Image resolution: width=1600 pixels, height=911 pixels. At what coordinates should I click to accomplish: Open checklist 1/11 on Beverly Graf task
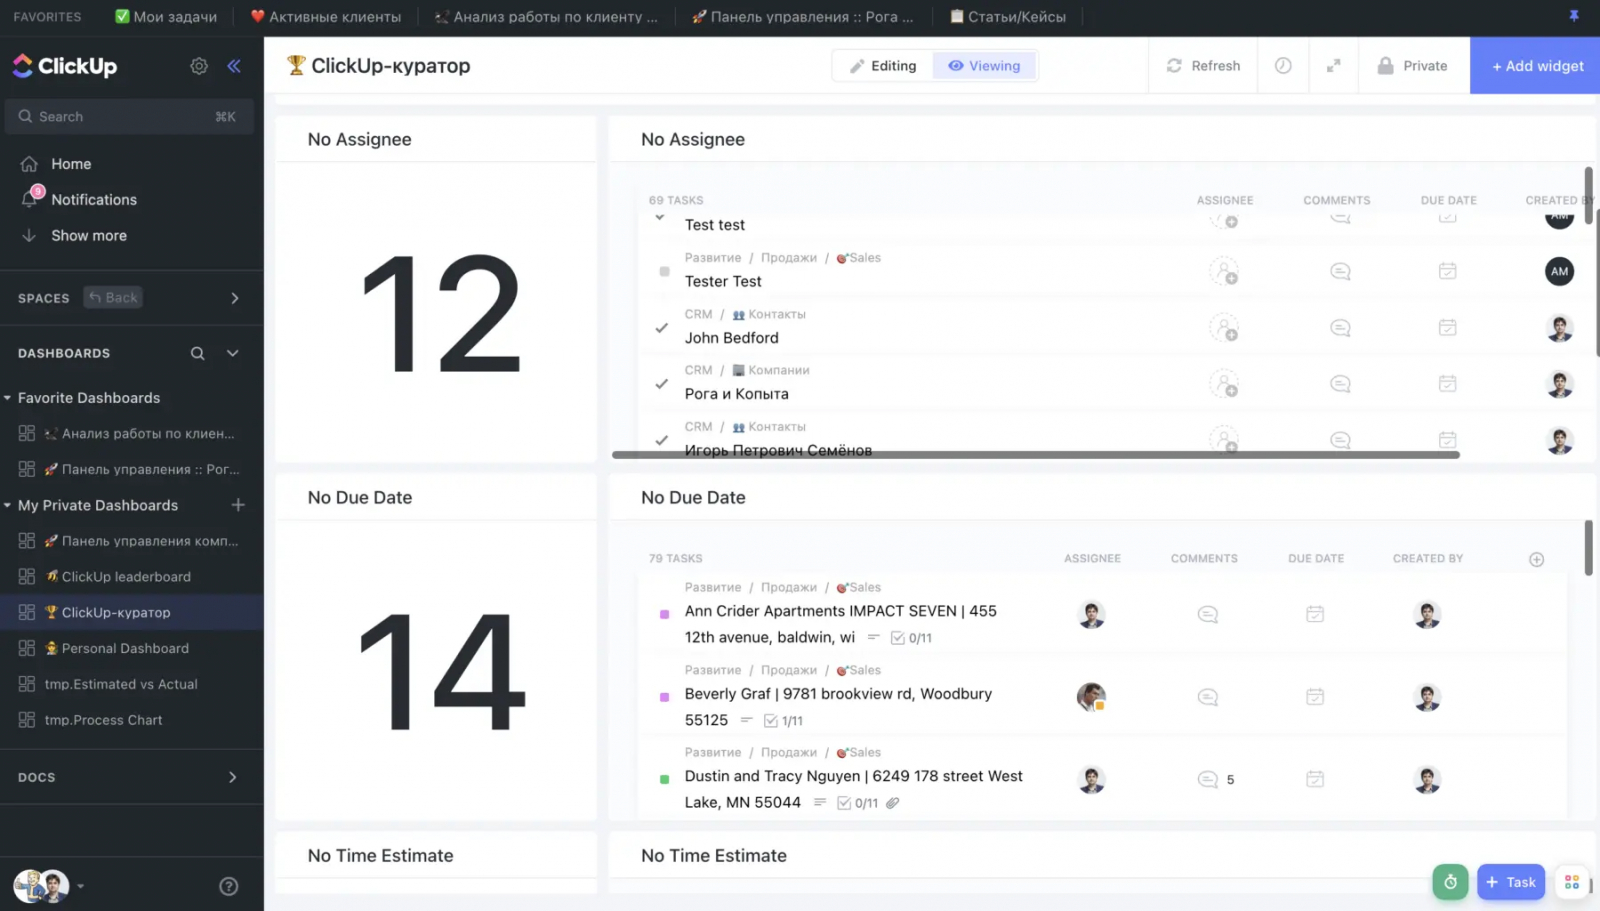point(783,721)
